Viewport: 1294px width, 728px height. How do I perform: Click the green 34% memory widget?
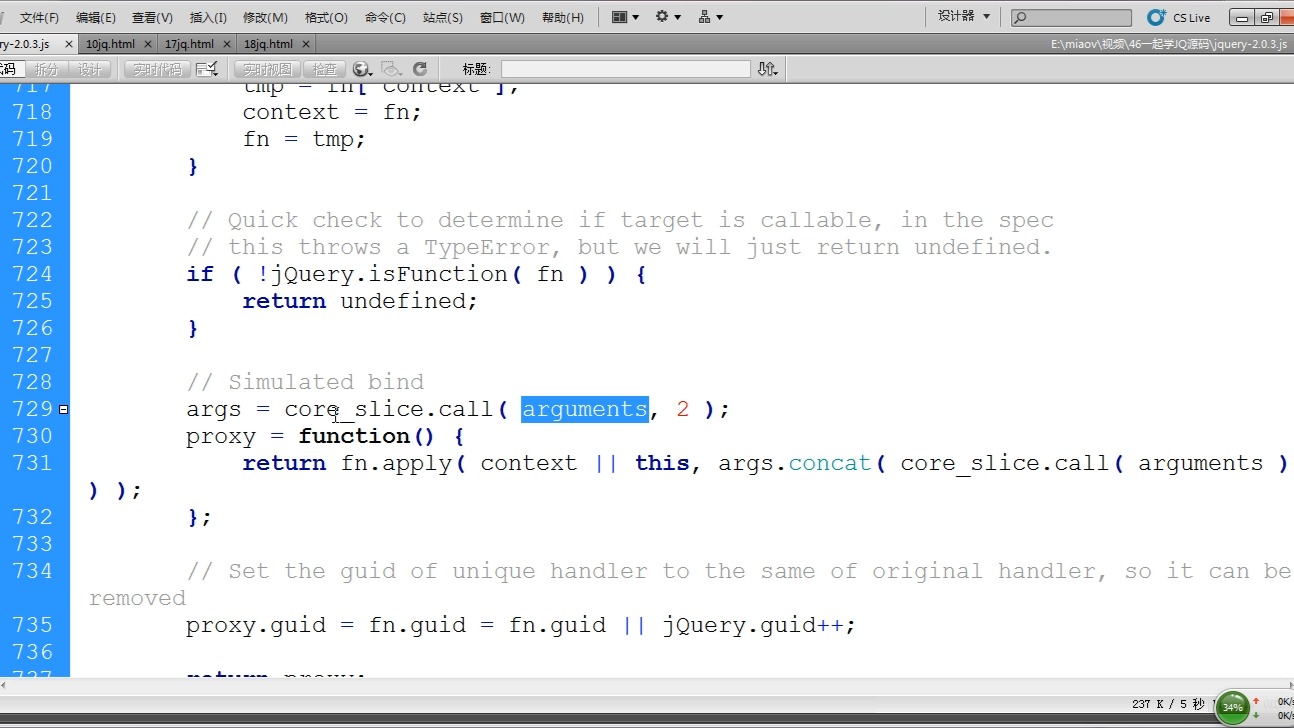[1232, 707]
